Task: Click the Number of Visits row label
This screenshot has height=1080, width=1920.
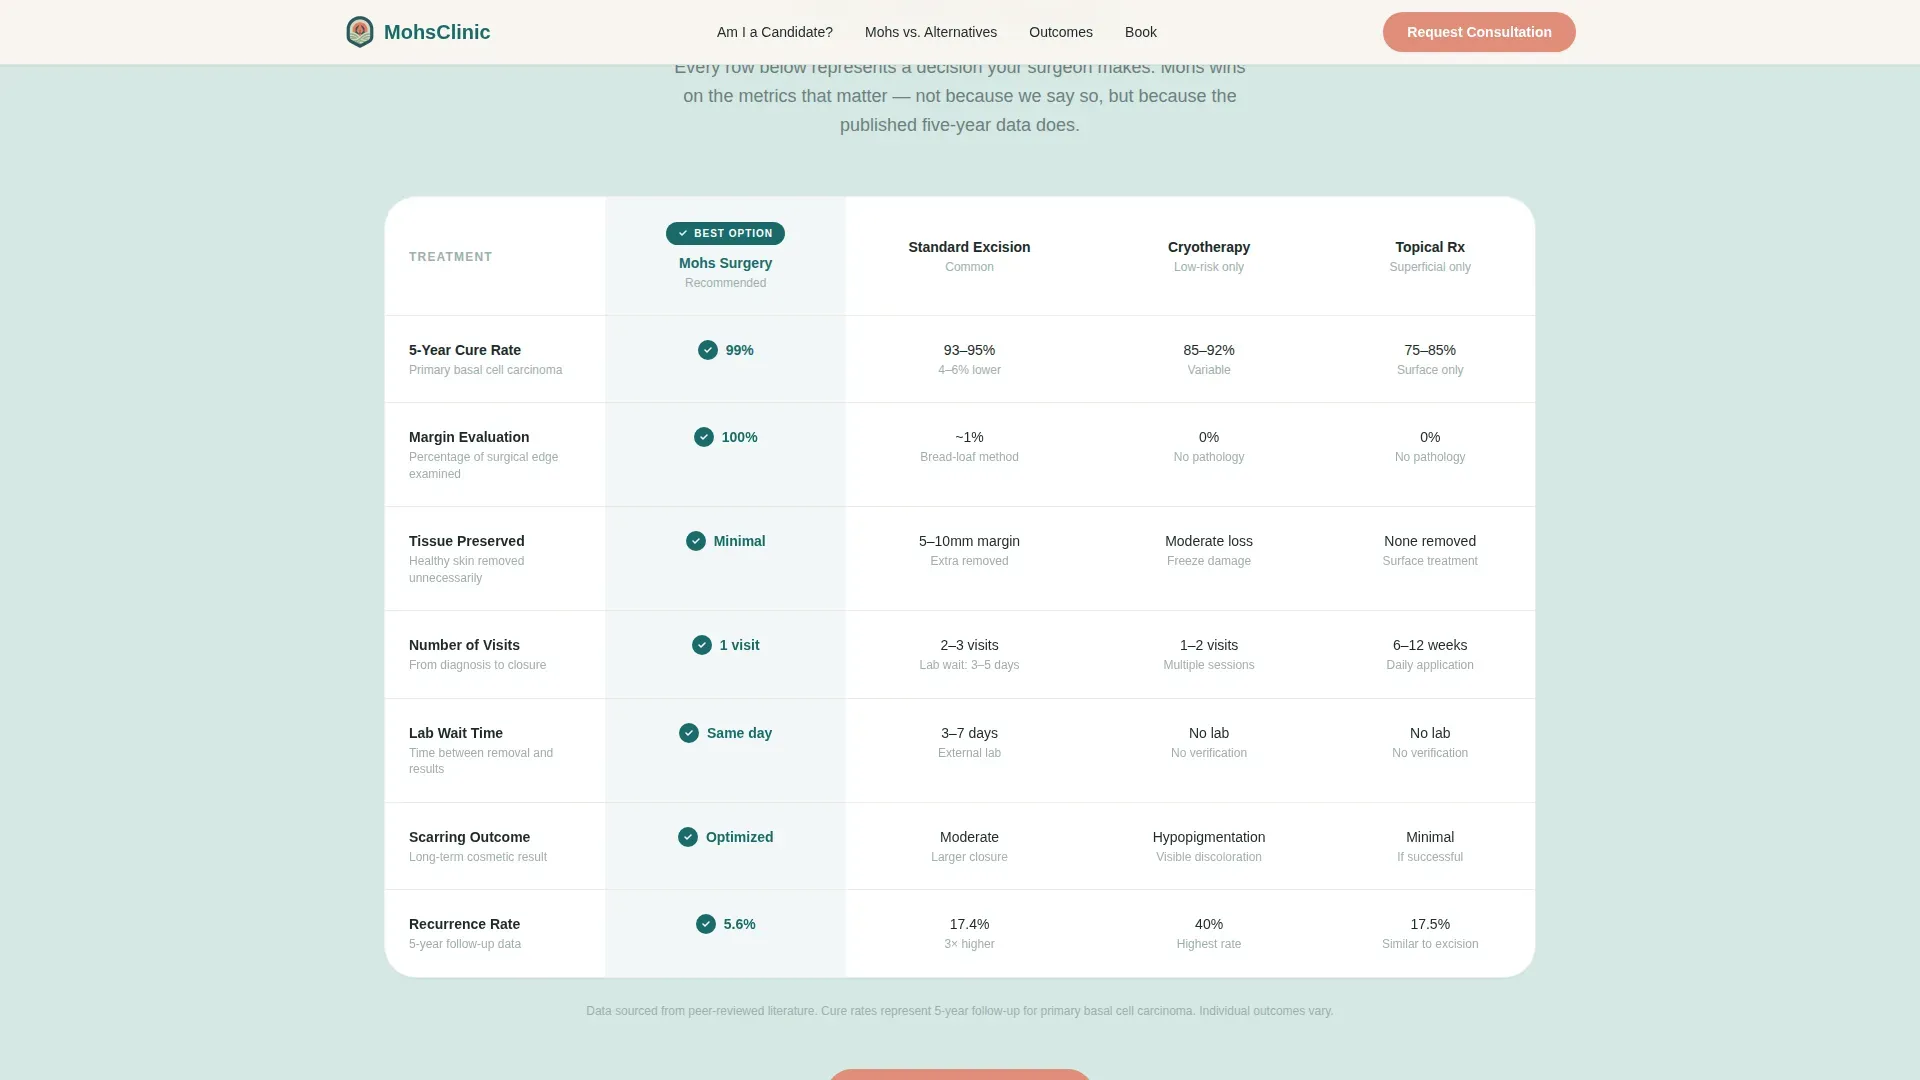Action: (x=464, y=645)
